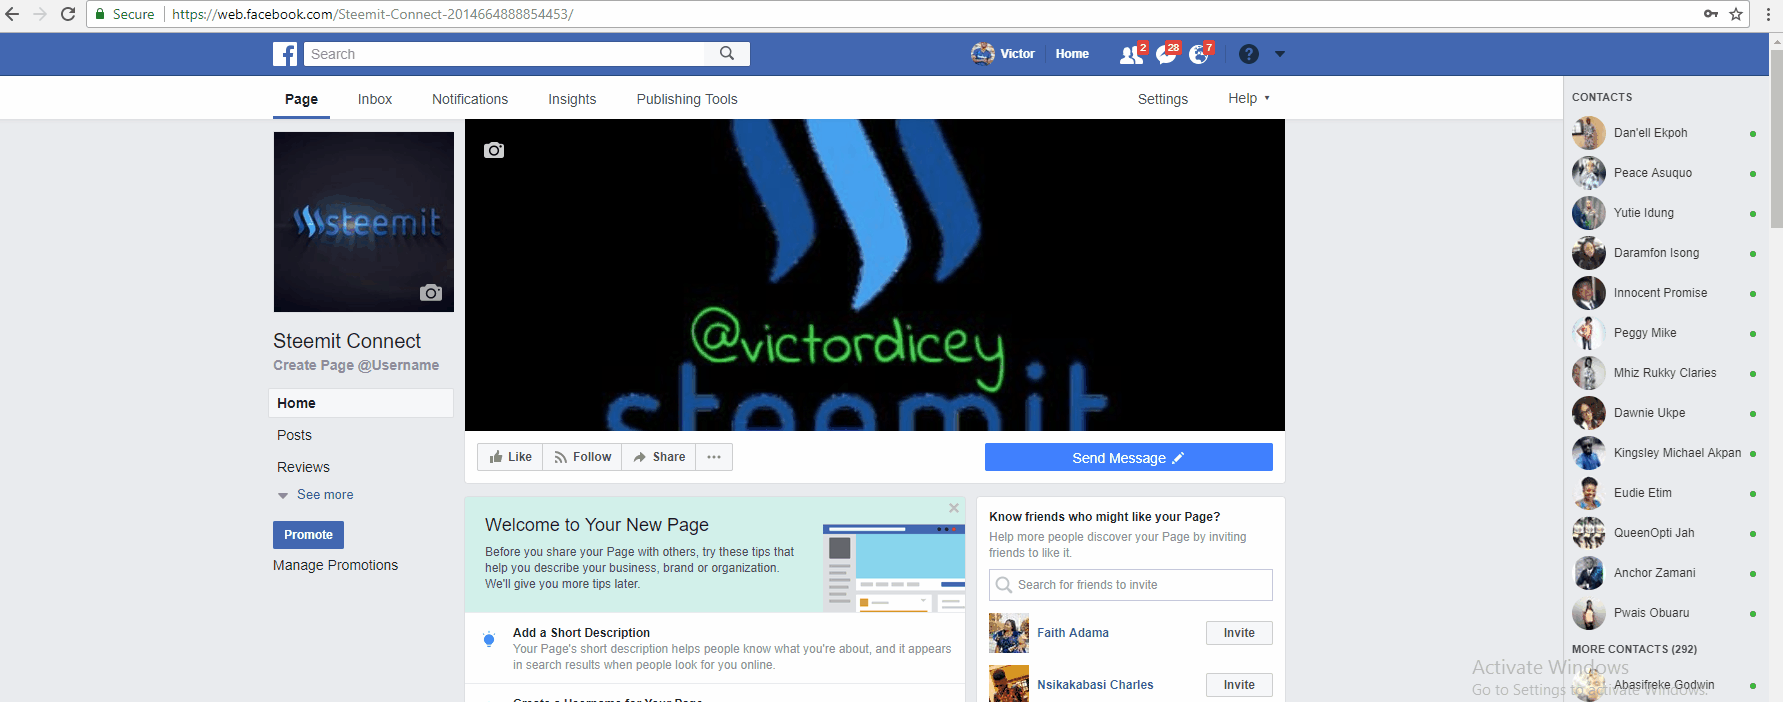Open notifications globe icon
The image size is (1783, 702).
pos(1199,55)
